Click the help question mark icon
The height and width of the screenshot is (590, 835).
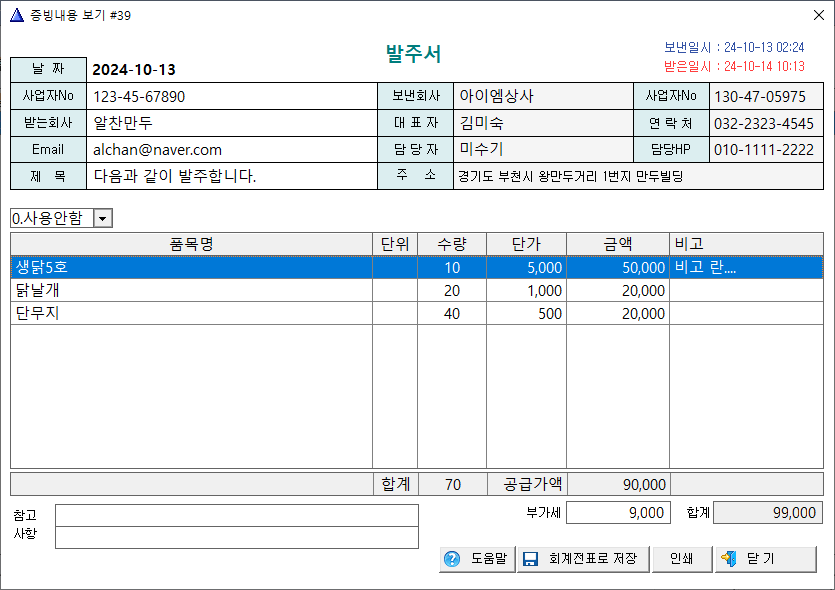[x=452, y=559]
